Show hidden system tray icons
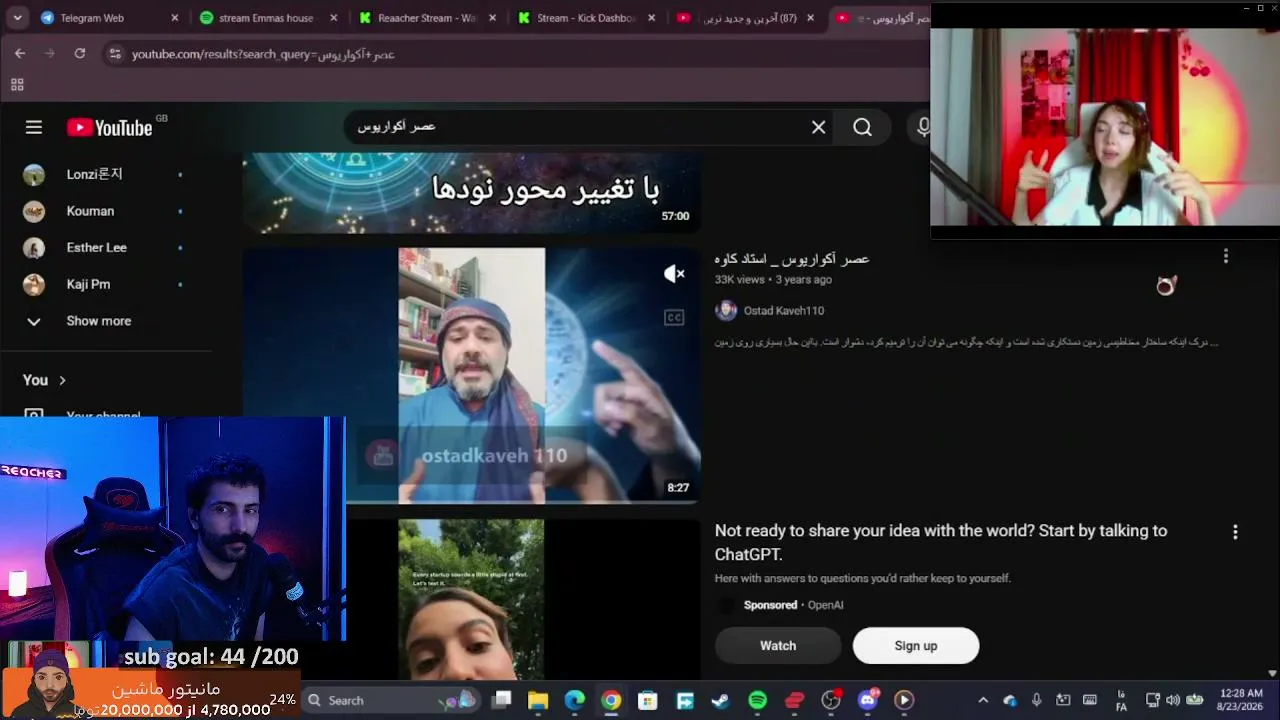This screenshot has height=720, width=1280. (983, 700)
